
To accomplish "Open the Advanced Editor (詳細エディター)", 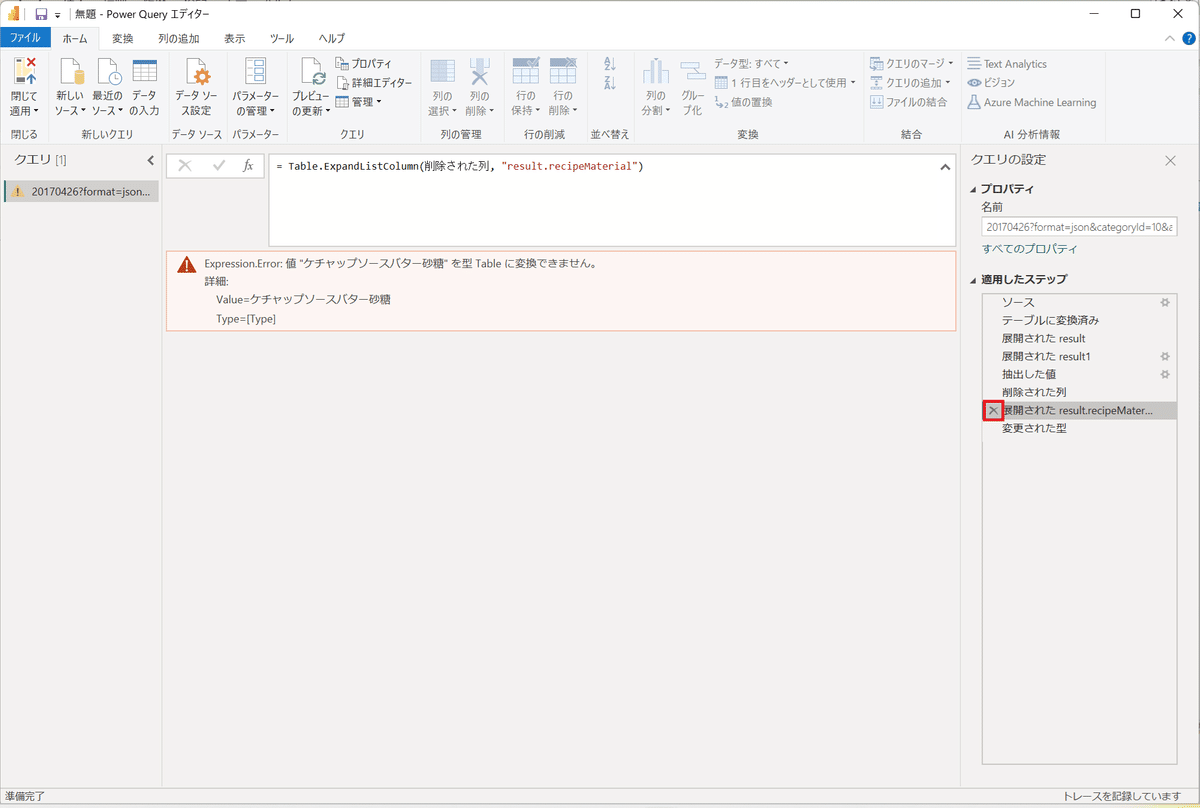I will [374, 83].
